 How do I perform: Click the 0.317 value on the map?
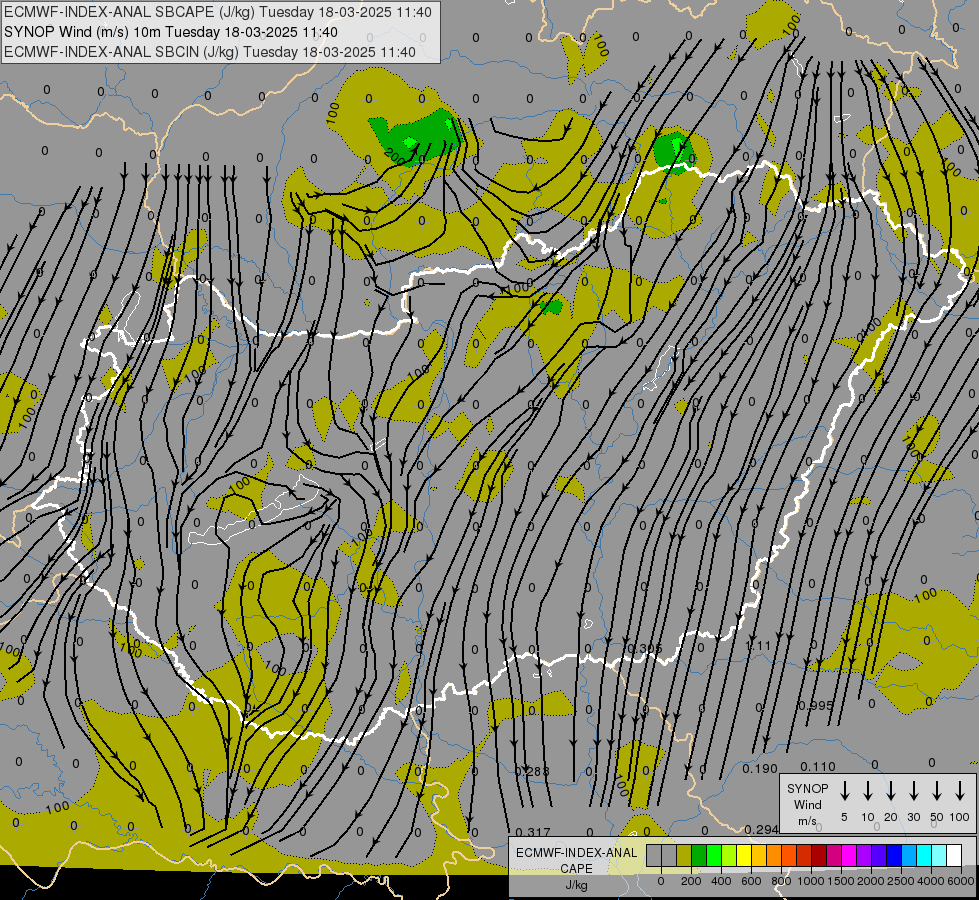coord(533,832)
